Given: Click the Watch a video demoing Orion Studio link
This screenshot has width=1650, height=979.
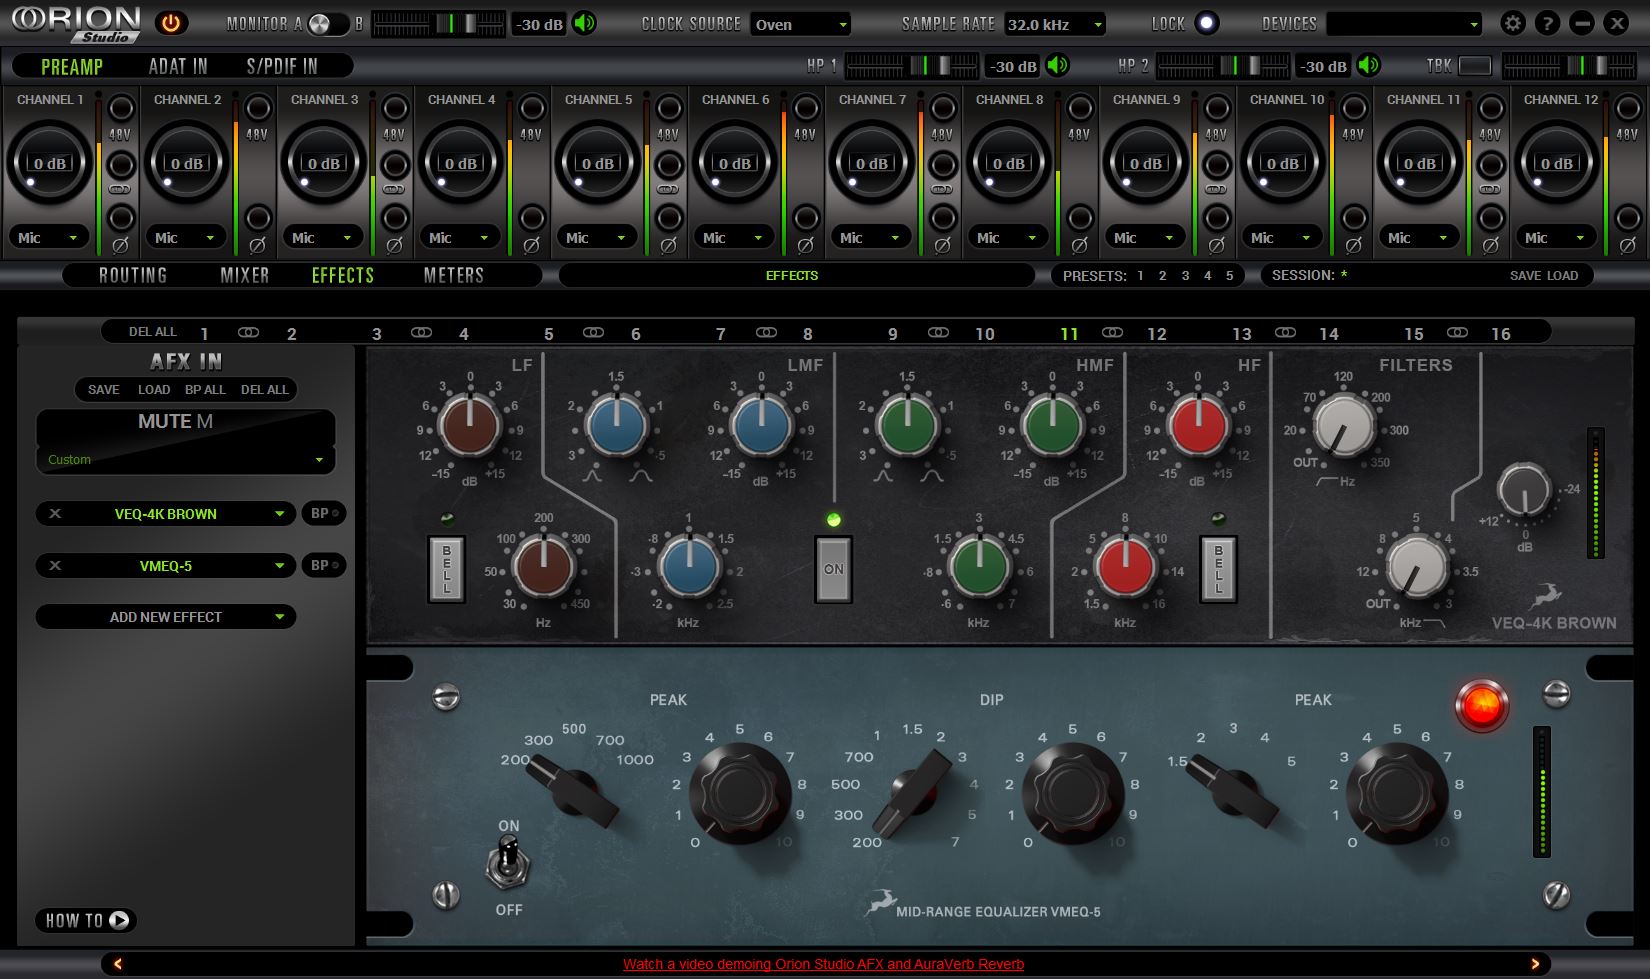Looking at the screenshot, I should (822, 964).
